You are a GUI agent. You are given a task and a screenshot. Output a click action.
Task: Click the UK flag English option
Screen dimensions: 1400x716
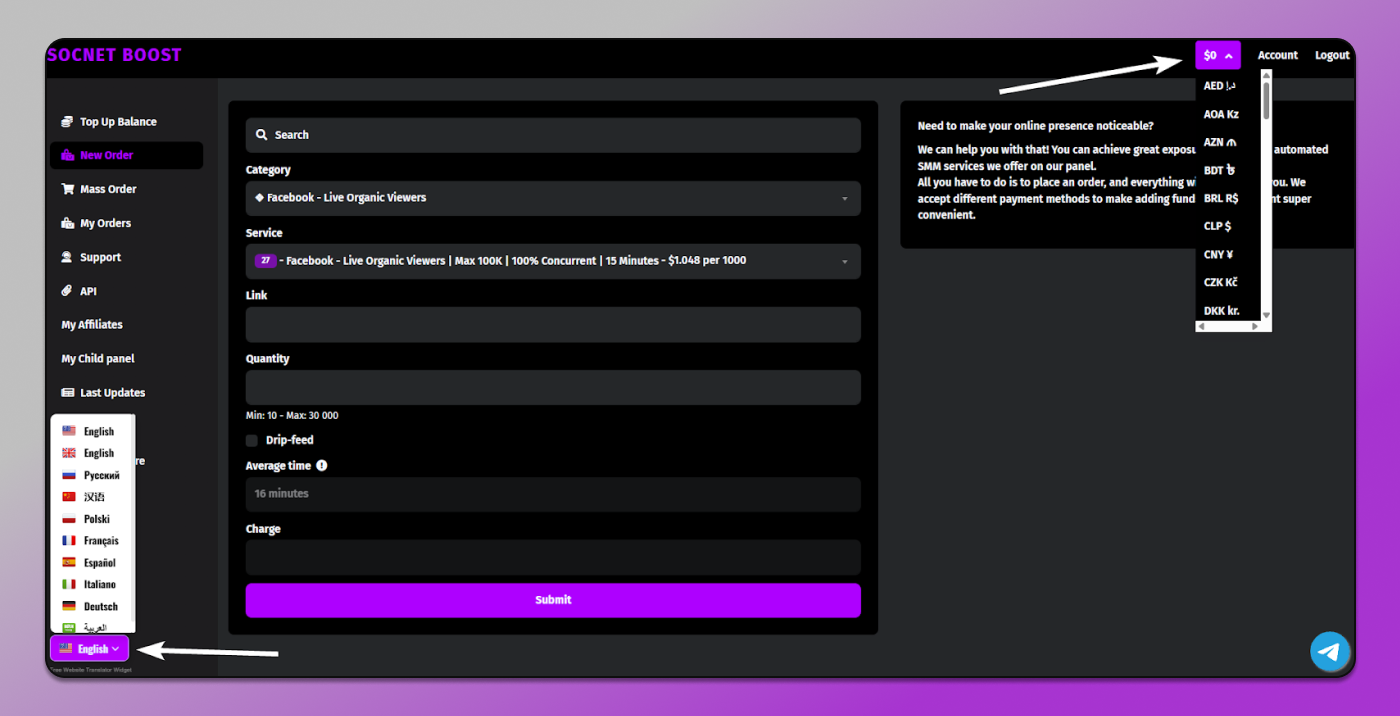click(69, 453)
